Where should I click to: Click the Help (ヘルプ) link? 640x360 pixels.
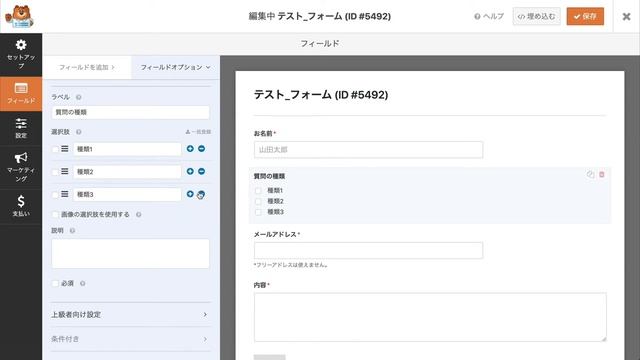[x=489, y=16]
